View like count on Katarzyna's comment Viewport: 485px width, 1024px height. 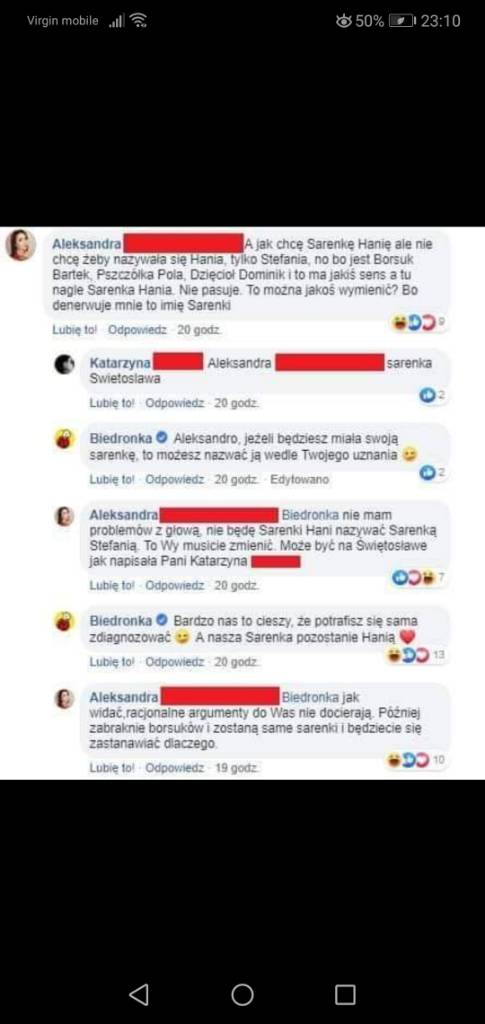click(432, 395)
